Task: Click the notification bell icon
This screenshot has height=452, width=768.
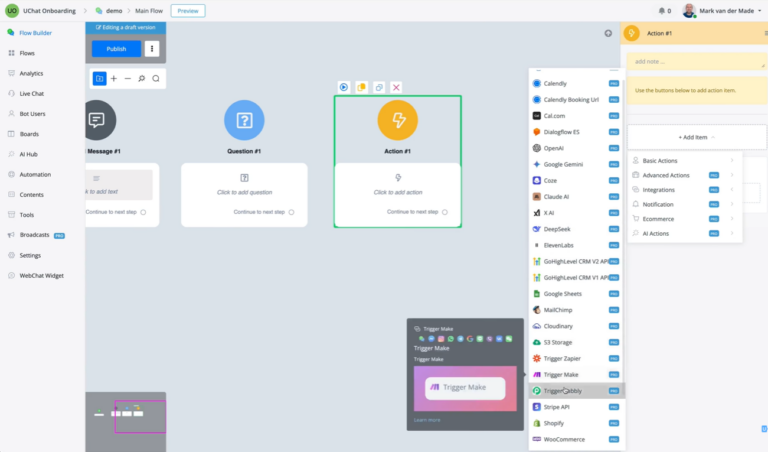Action: click(662, 11)
